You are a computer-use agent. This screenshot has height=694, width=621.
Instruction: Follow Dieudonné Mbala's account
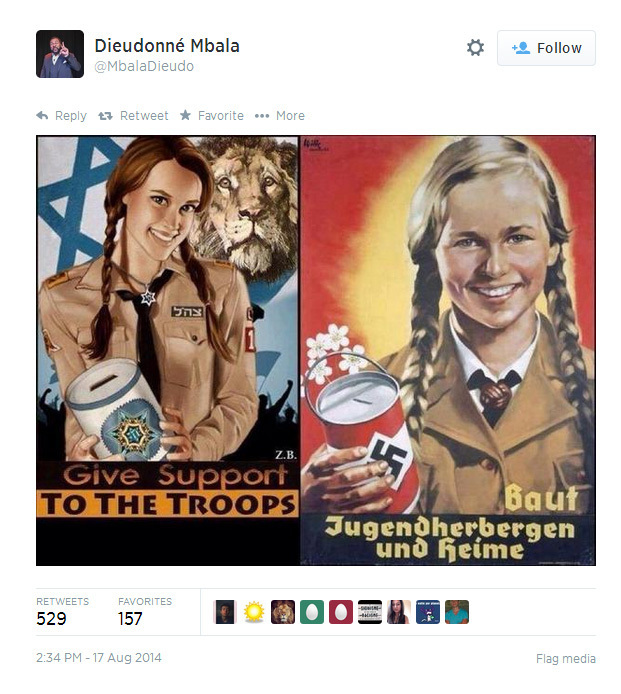(546, 48)
